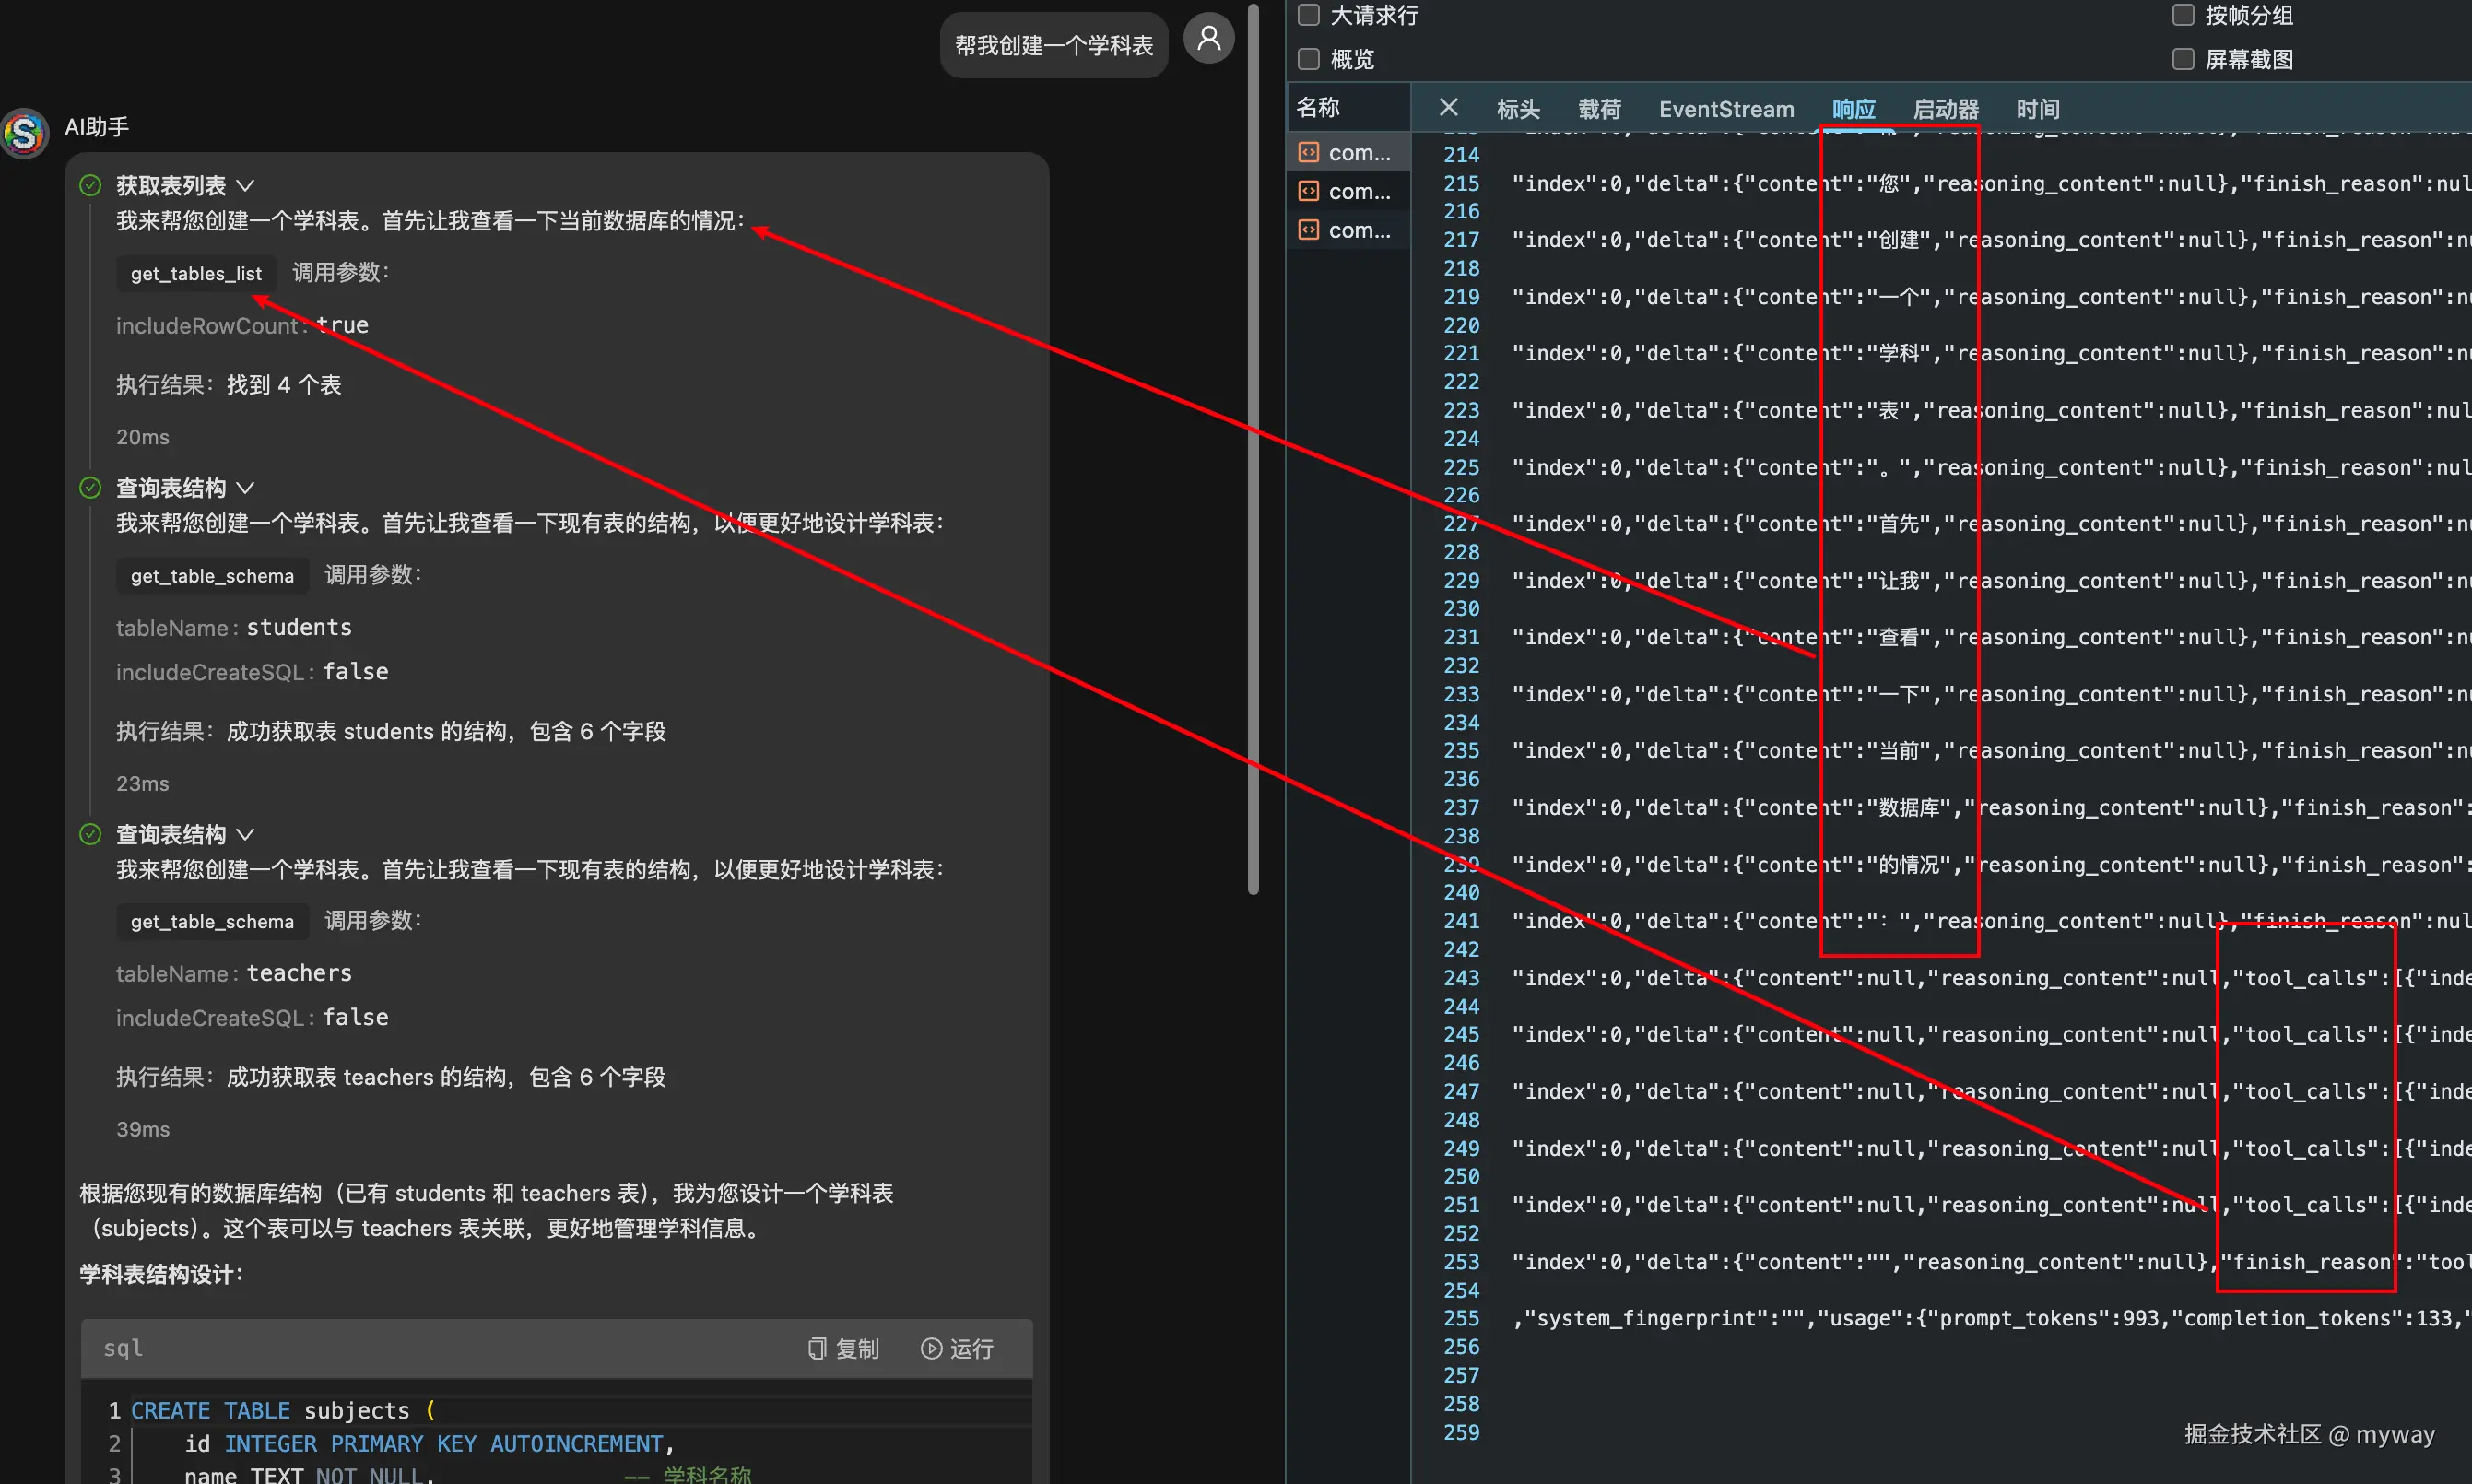Image resolution: width=2472 pixels, height=1484 pixels.
Task: Enable the 大请求行 checkbox
Action: point(1308,15)
